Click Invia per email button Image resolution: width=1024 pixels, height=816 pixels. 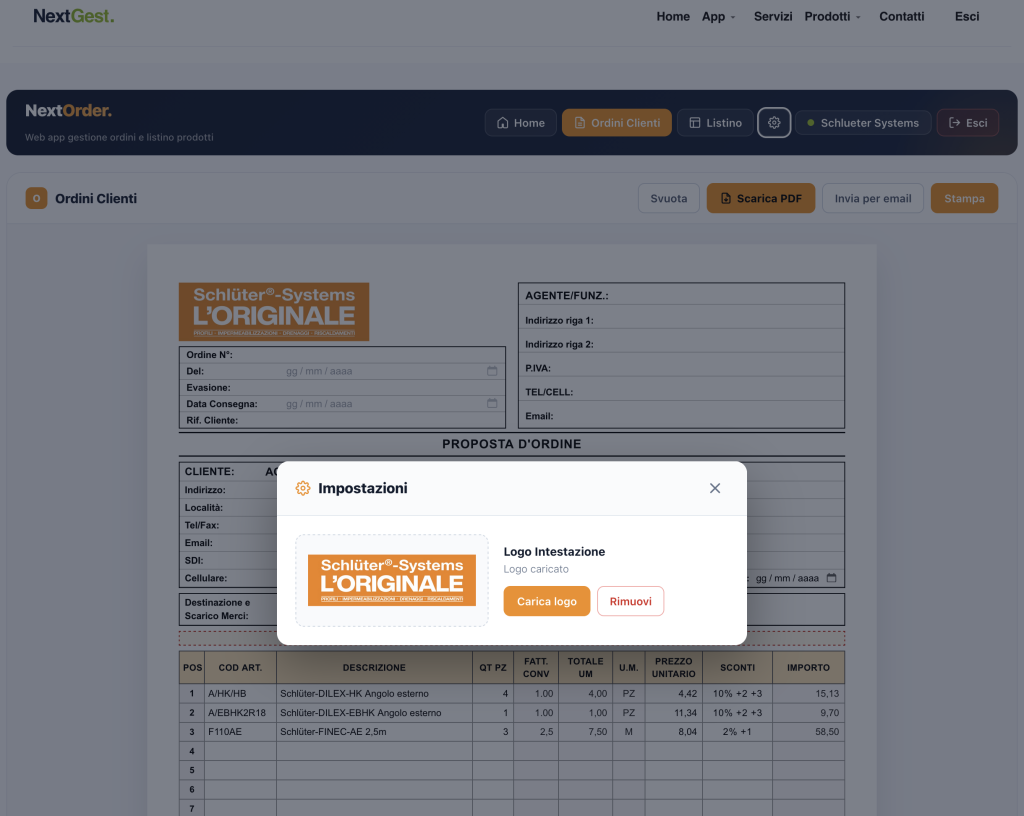(x=872, y=198)
